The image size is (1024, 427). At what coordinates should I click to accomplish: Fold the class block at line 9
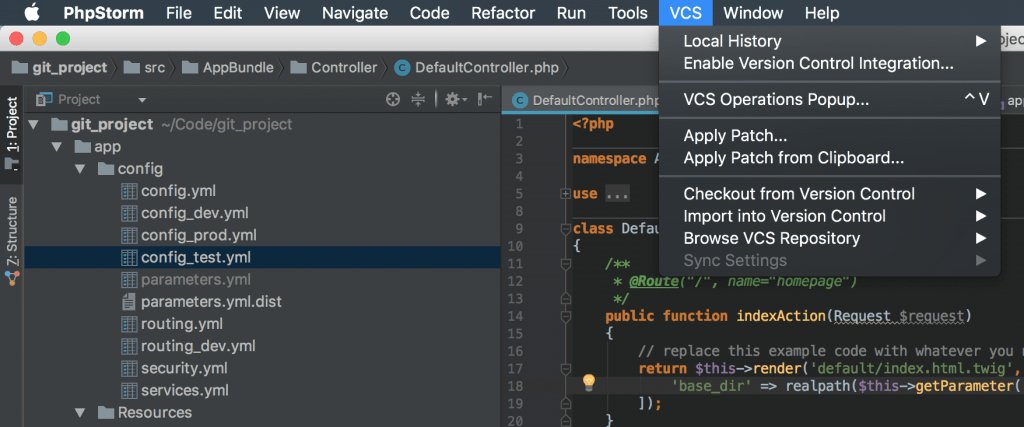(566, 229)
